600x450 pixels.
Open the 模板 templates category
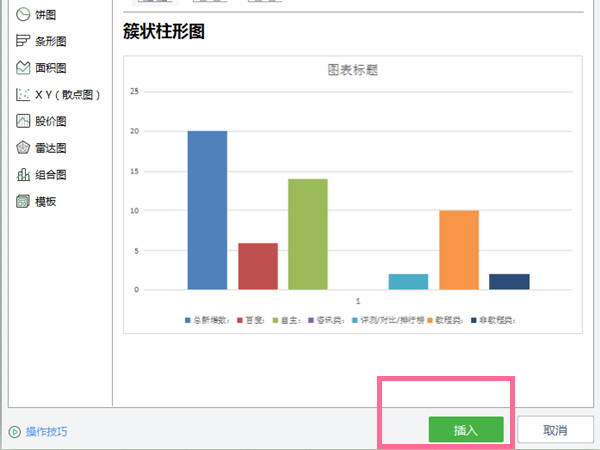click(40, 201)
